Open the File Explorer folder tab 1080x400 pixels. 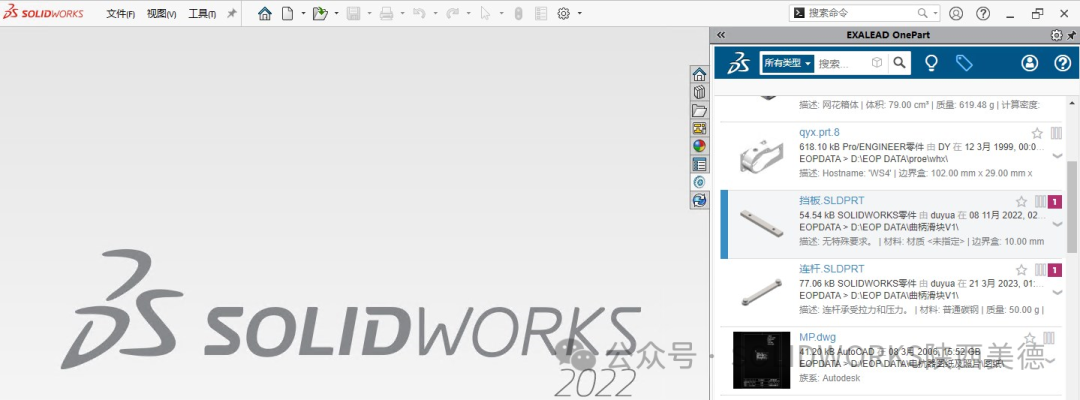(x=699, y=110)
